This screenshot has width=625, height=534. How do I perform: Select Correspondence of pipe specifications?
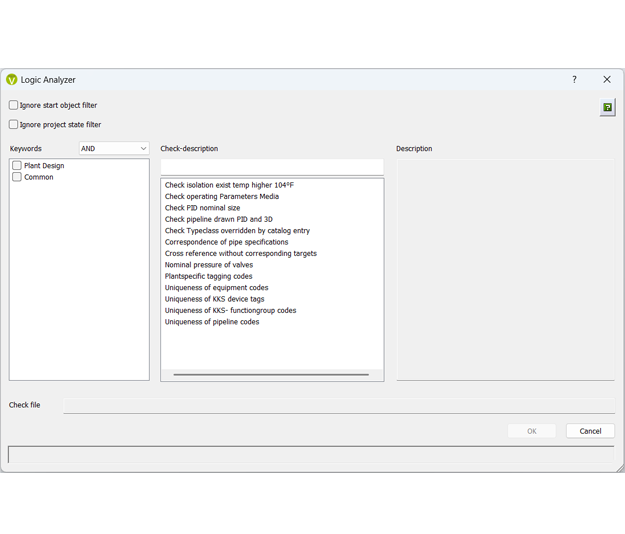tap(226, 242)
